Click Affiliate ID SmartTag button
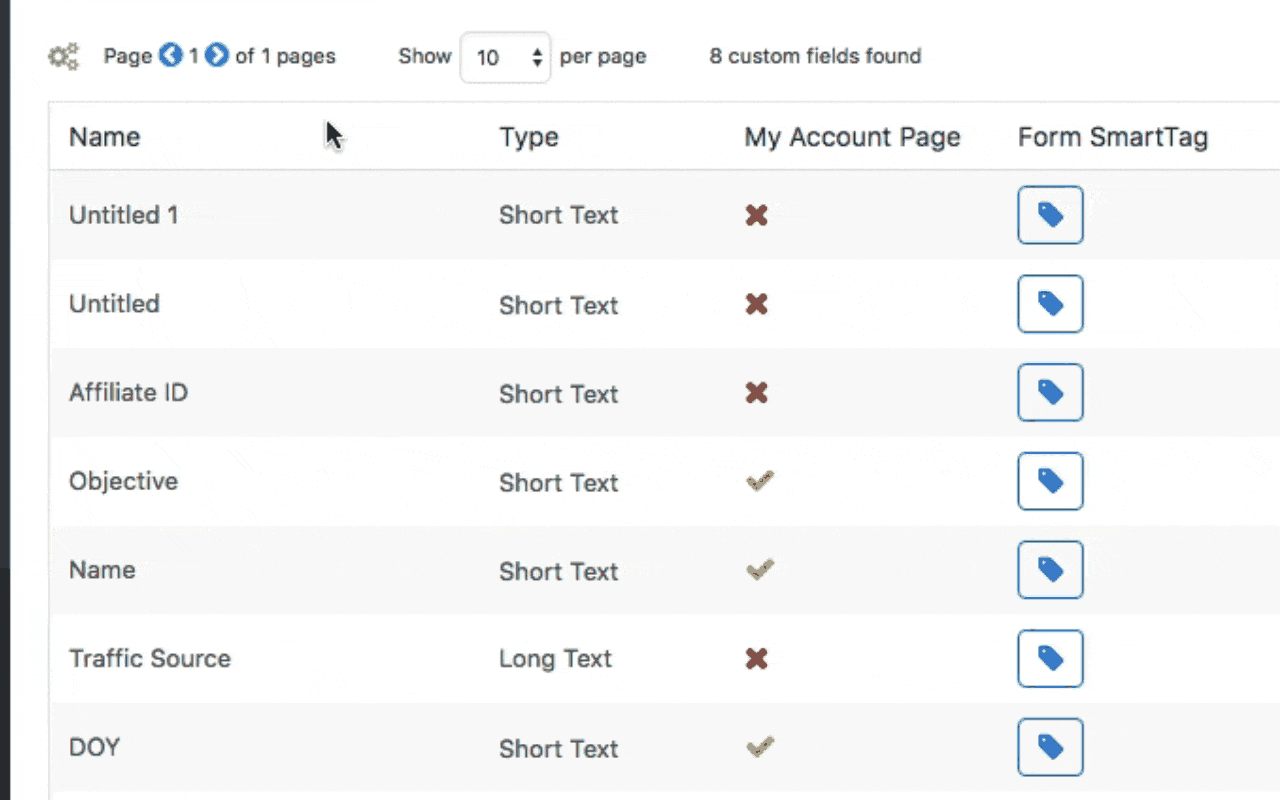Image resolution: width=1280 pixels, height=800 pixels. 1050,393
